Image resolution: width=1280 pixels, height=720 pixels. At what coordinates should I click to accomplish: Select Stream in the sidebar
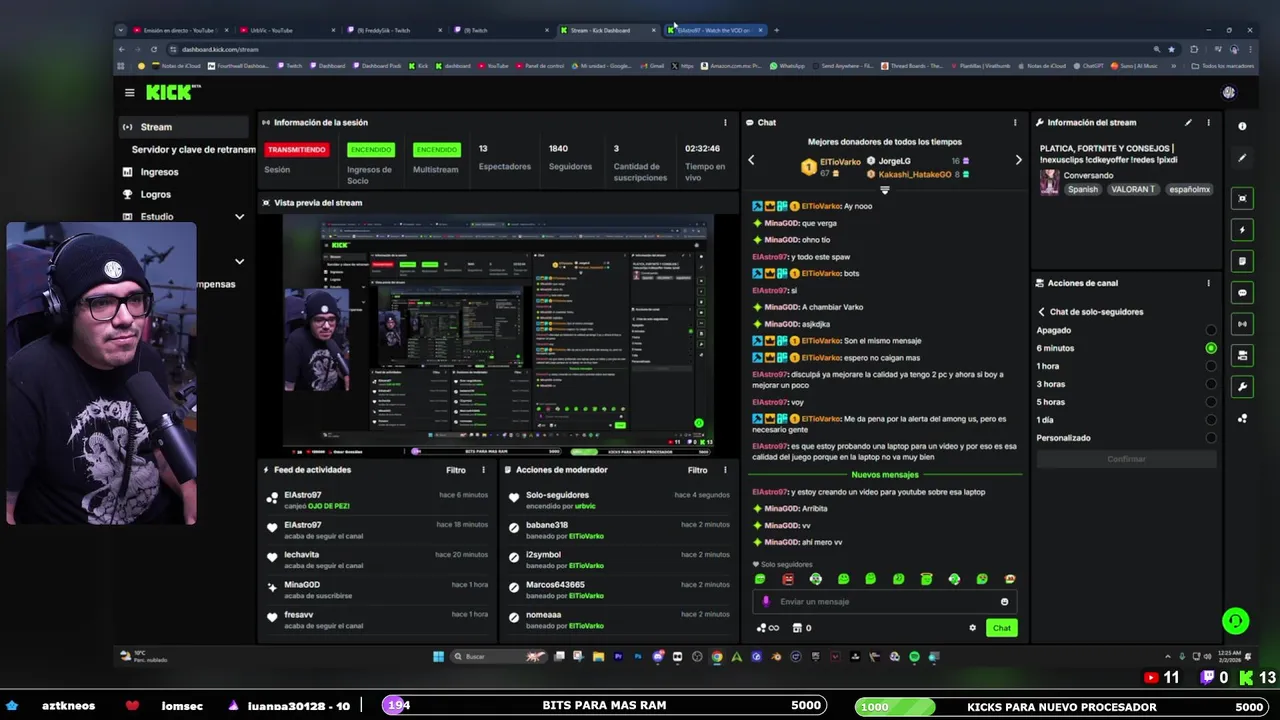[x=182, y=127]
